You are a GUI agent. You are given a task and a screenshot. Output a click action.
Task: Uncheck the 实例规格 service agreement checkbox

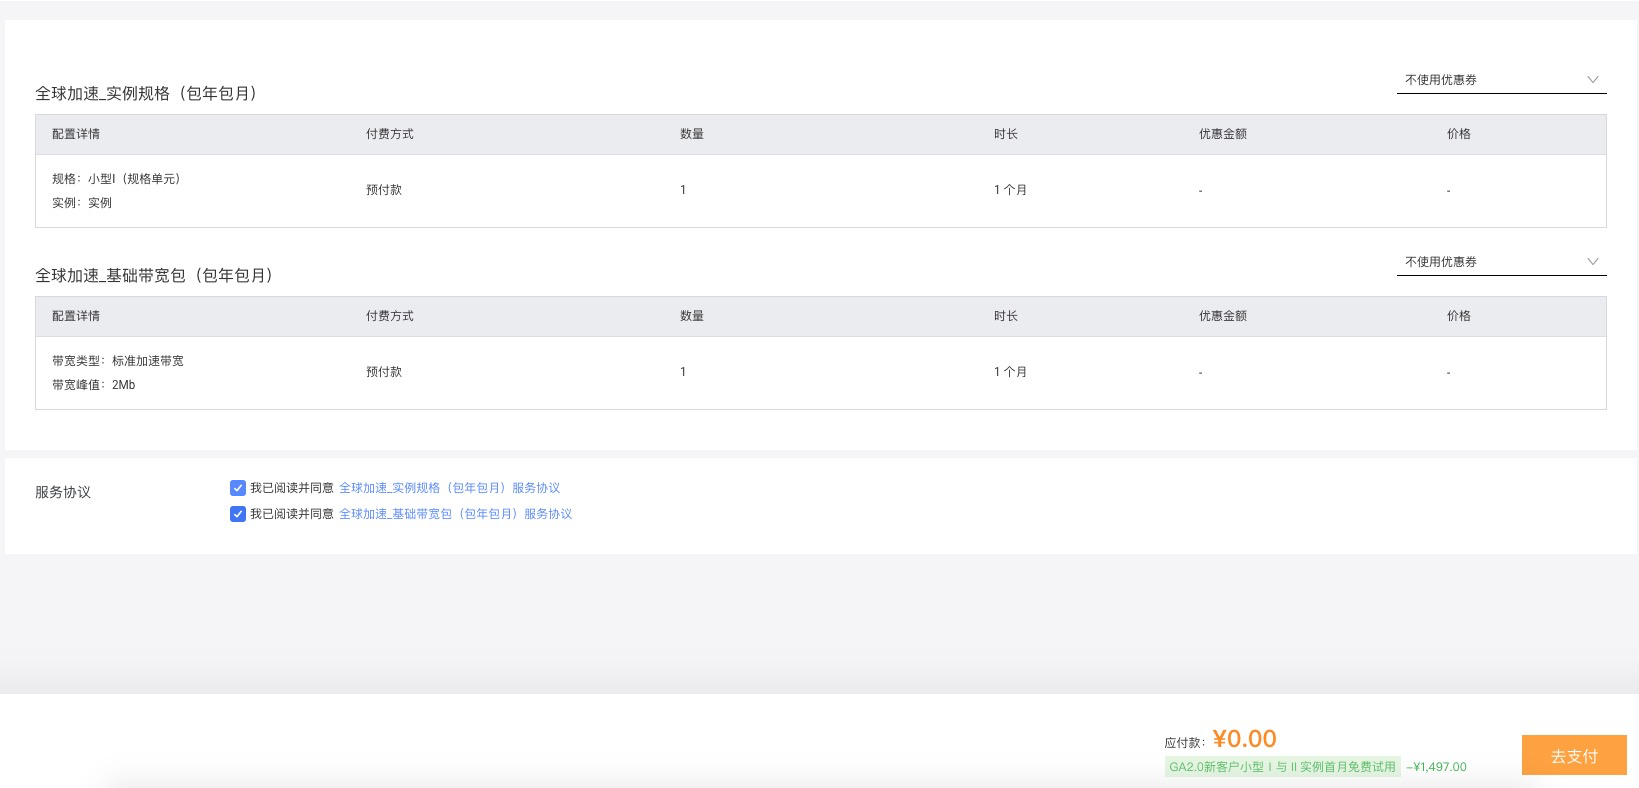[238, 488]
